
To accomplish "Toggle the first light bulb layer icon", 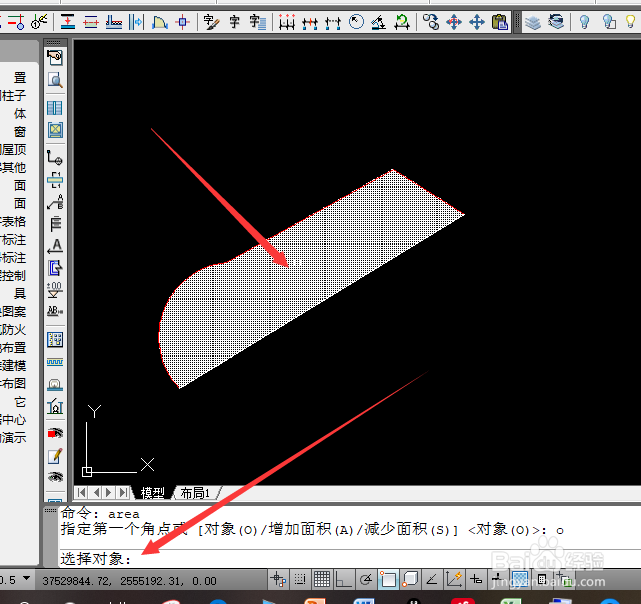I will coord(585,22).
